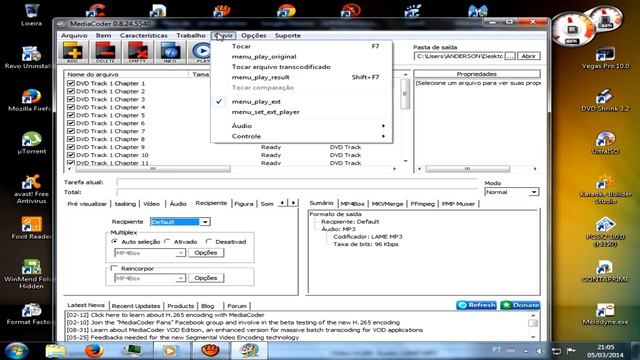Click news line about H.265 encoding
Viewport: 640px width, 360px height.
[165, 315]
